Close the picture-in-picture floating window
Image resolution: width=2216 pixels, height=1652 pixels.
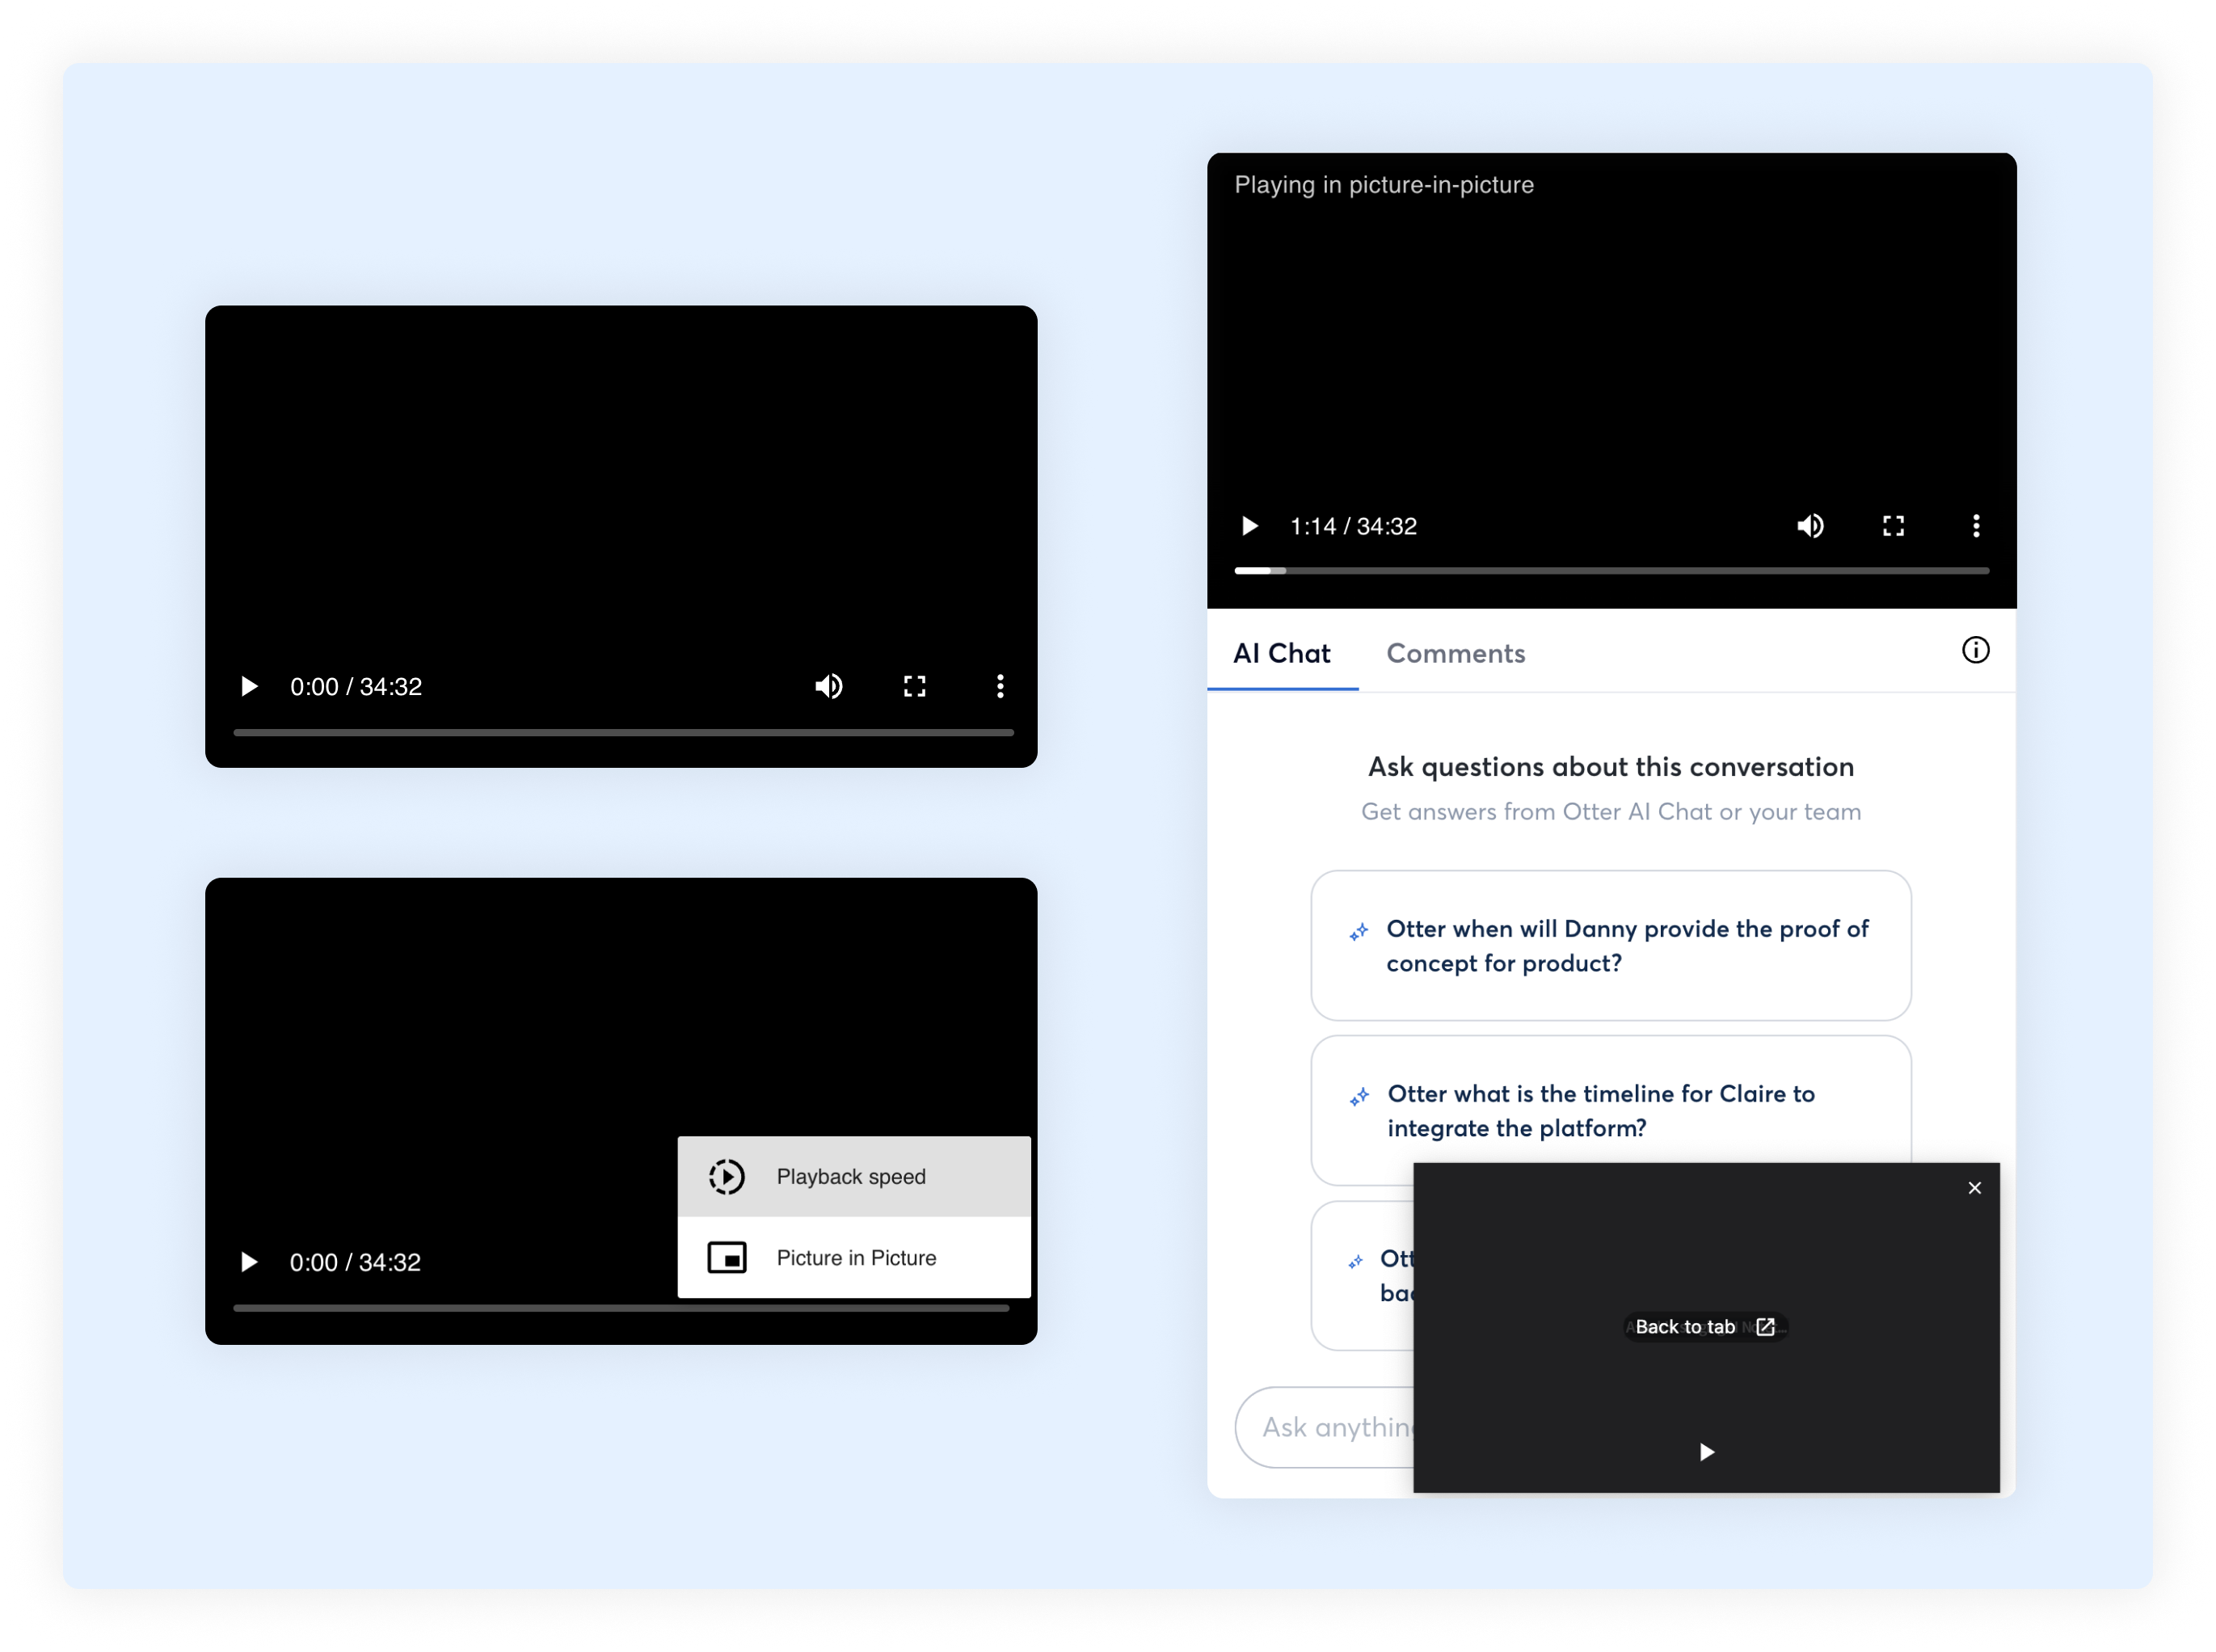1974,1188
